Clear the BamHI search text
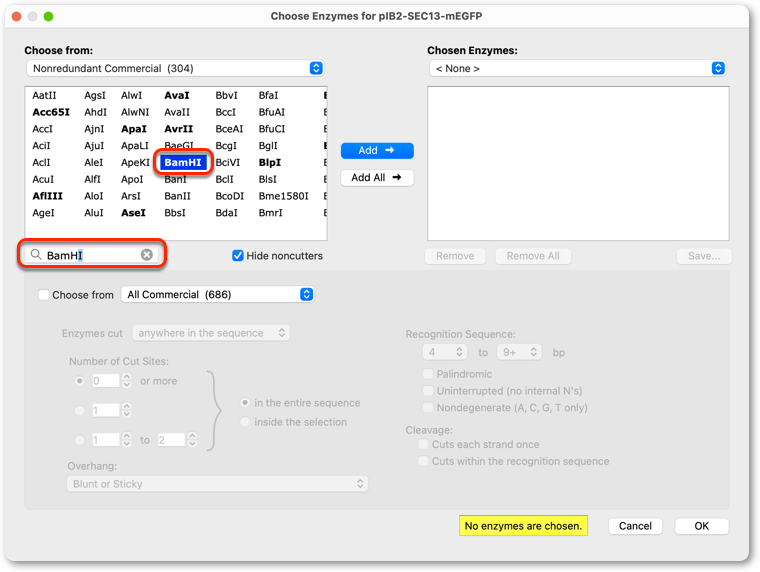Viewport: 760px width, 572px height. pos(147,254)
